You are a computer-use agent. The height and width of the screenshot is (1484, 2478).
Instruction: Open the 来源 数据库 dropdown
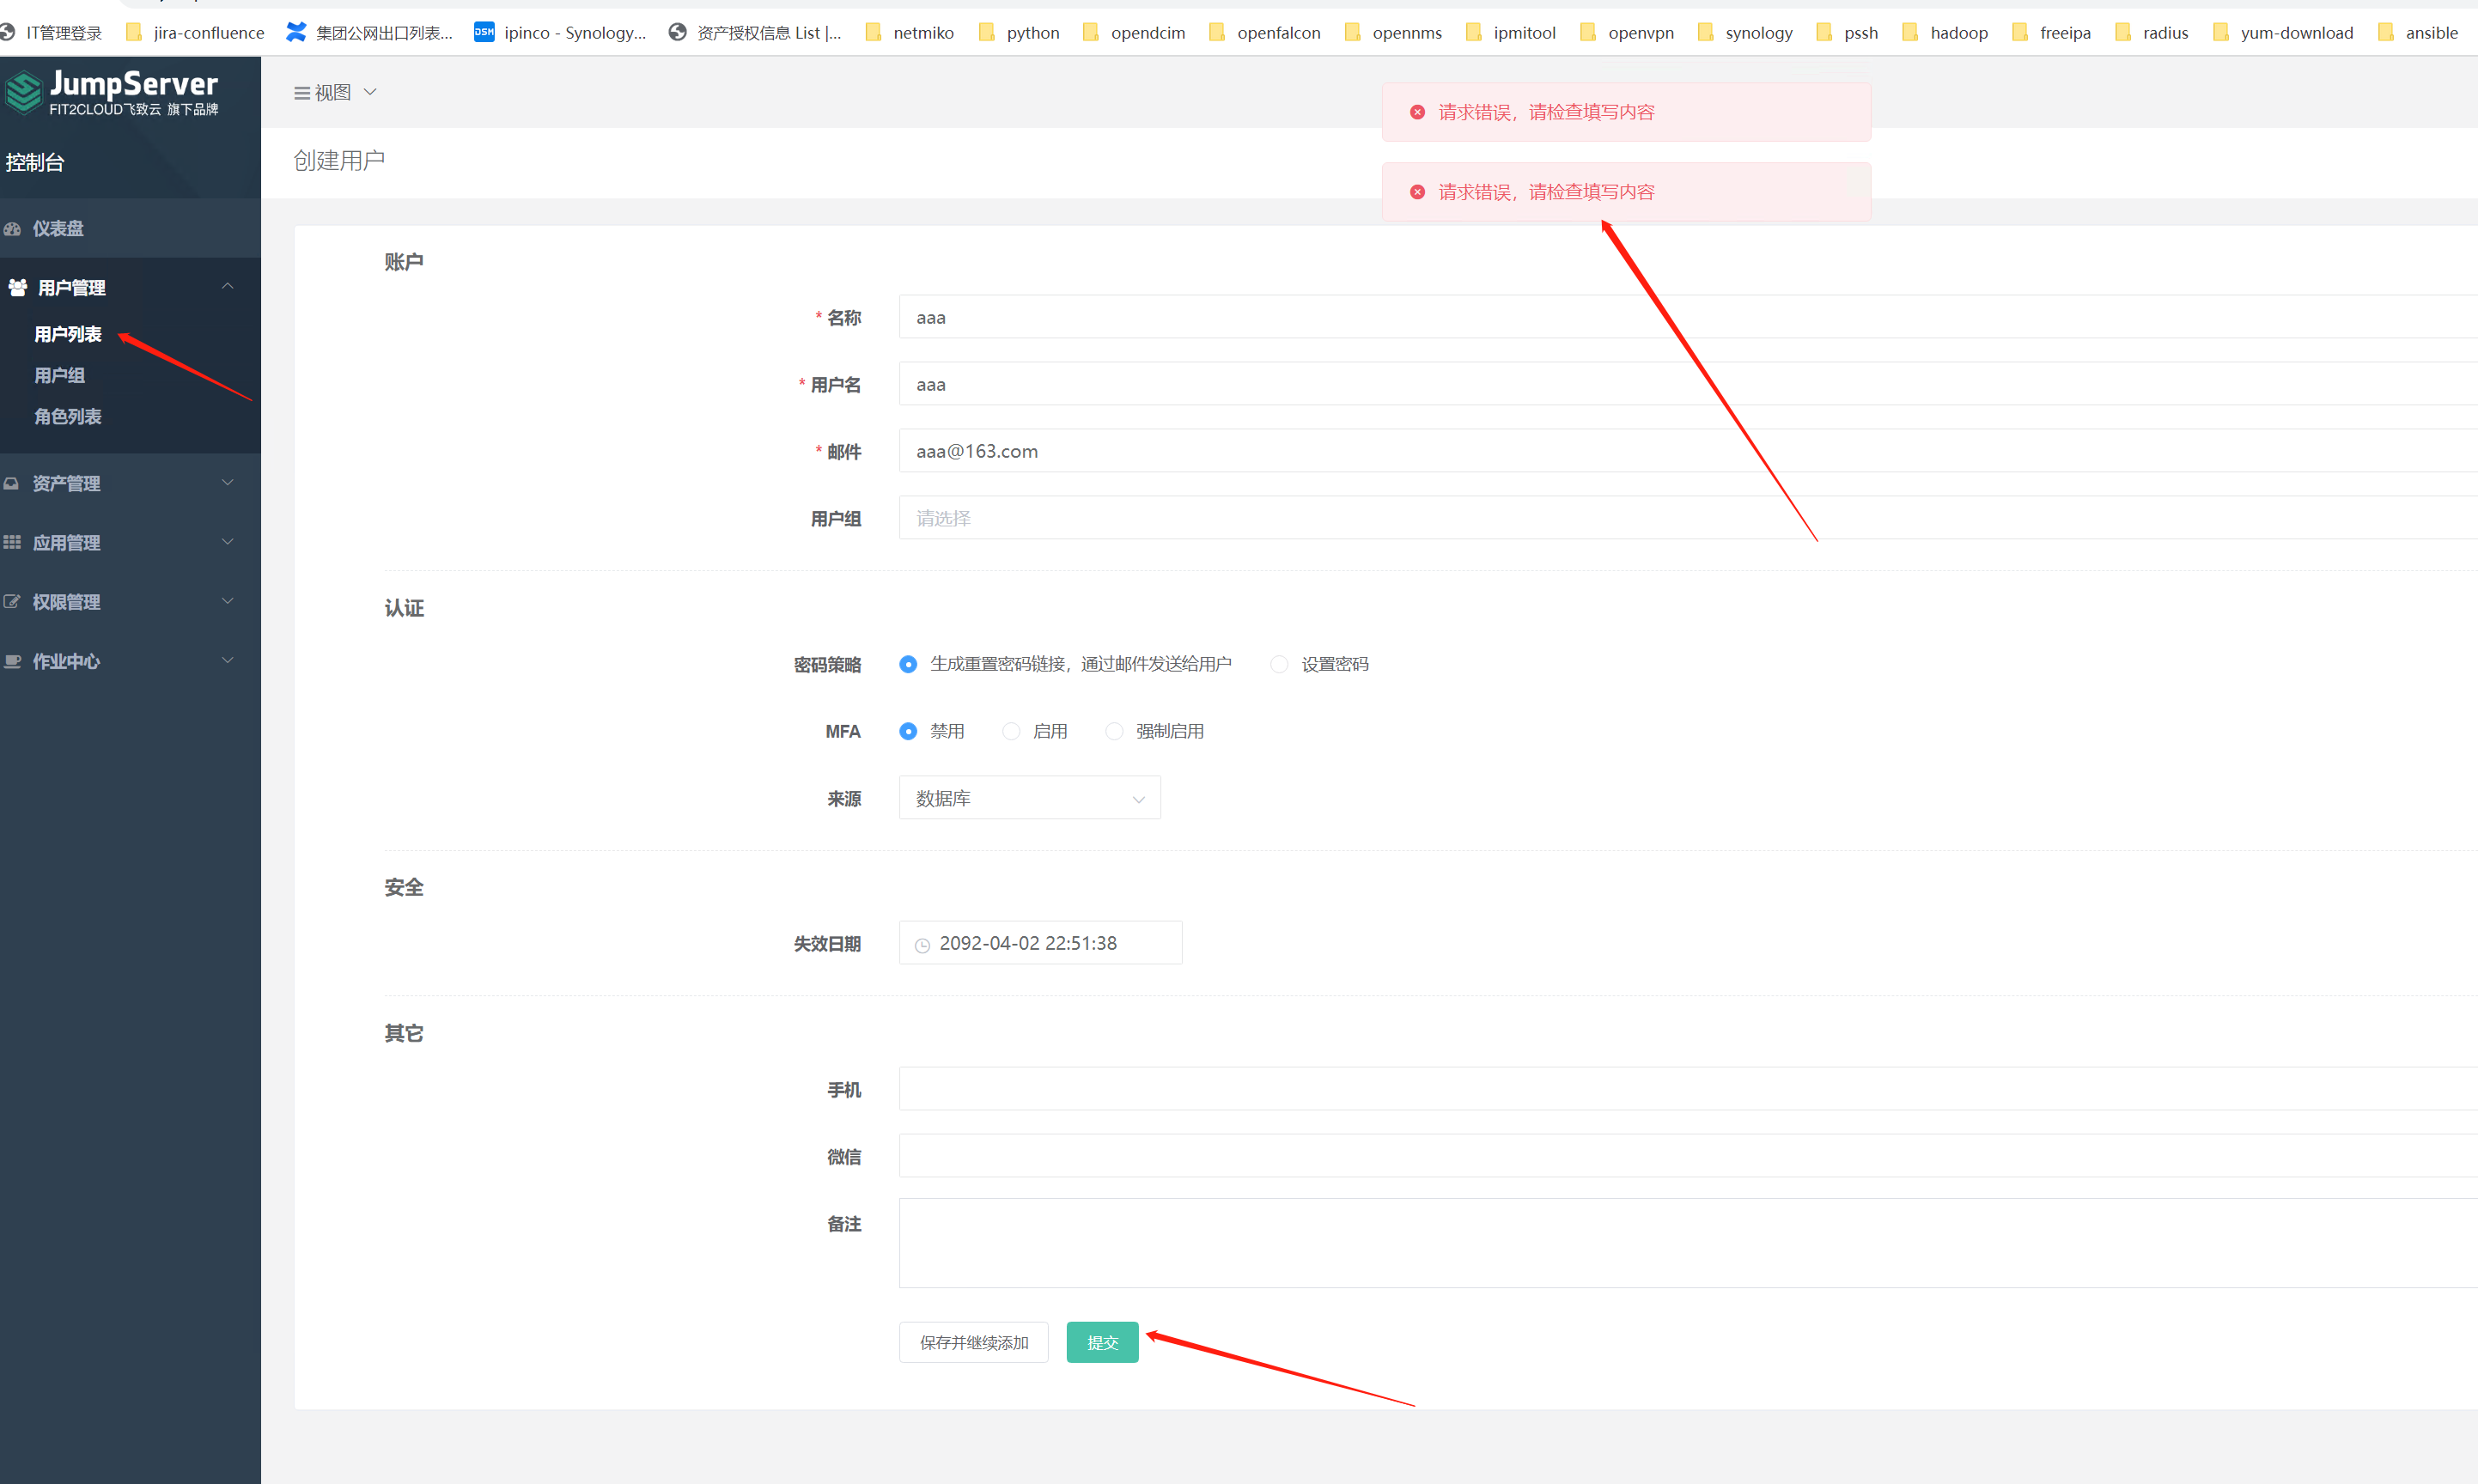1030,798
